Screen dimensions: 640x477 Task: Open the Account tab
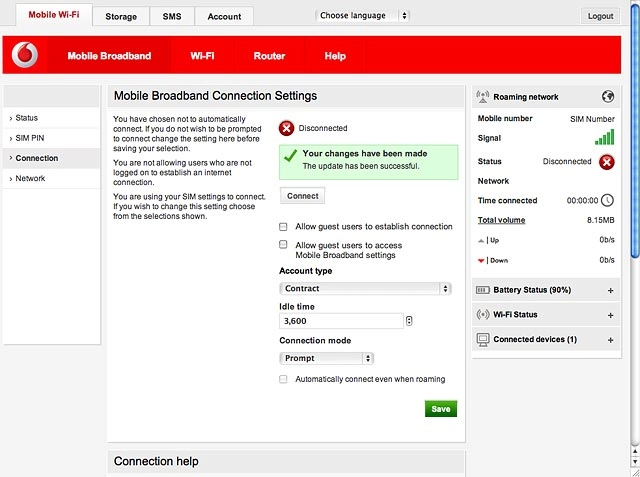(224, 16)
